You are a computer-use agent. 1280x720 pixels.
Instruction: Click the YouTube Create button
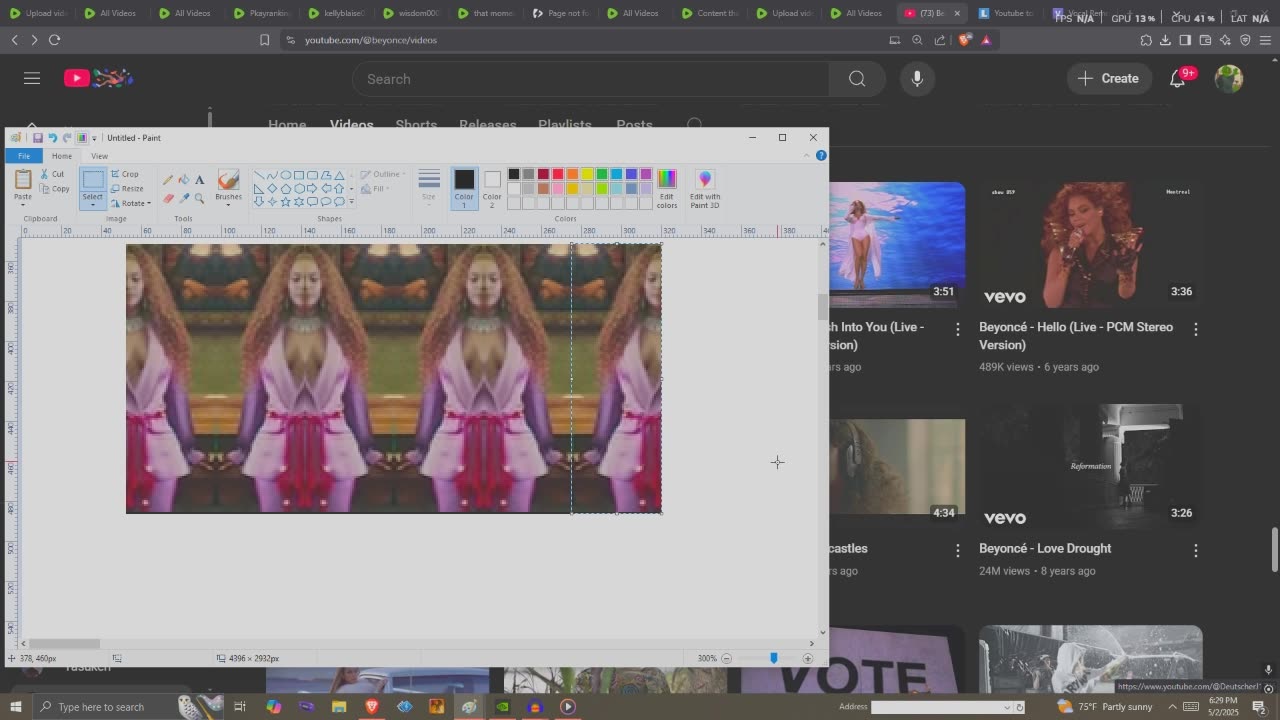[x=1108, y=78]
